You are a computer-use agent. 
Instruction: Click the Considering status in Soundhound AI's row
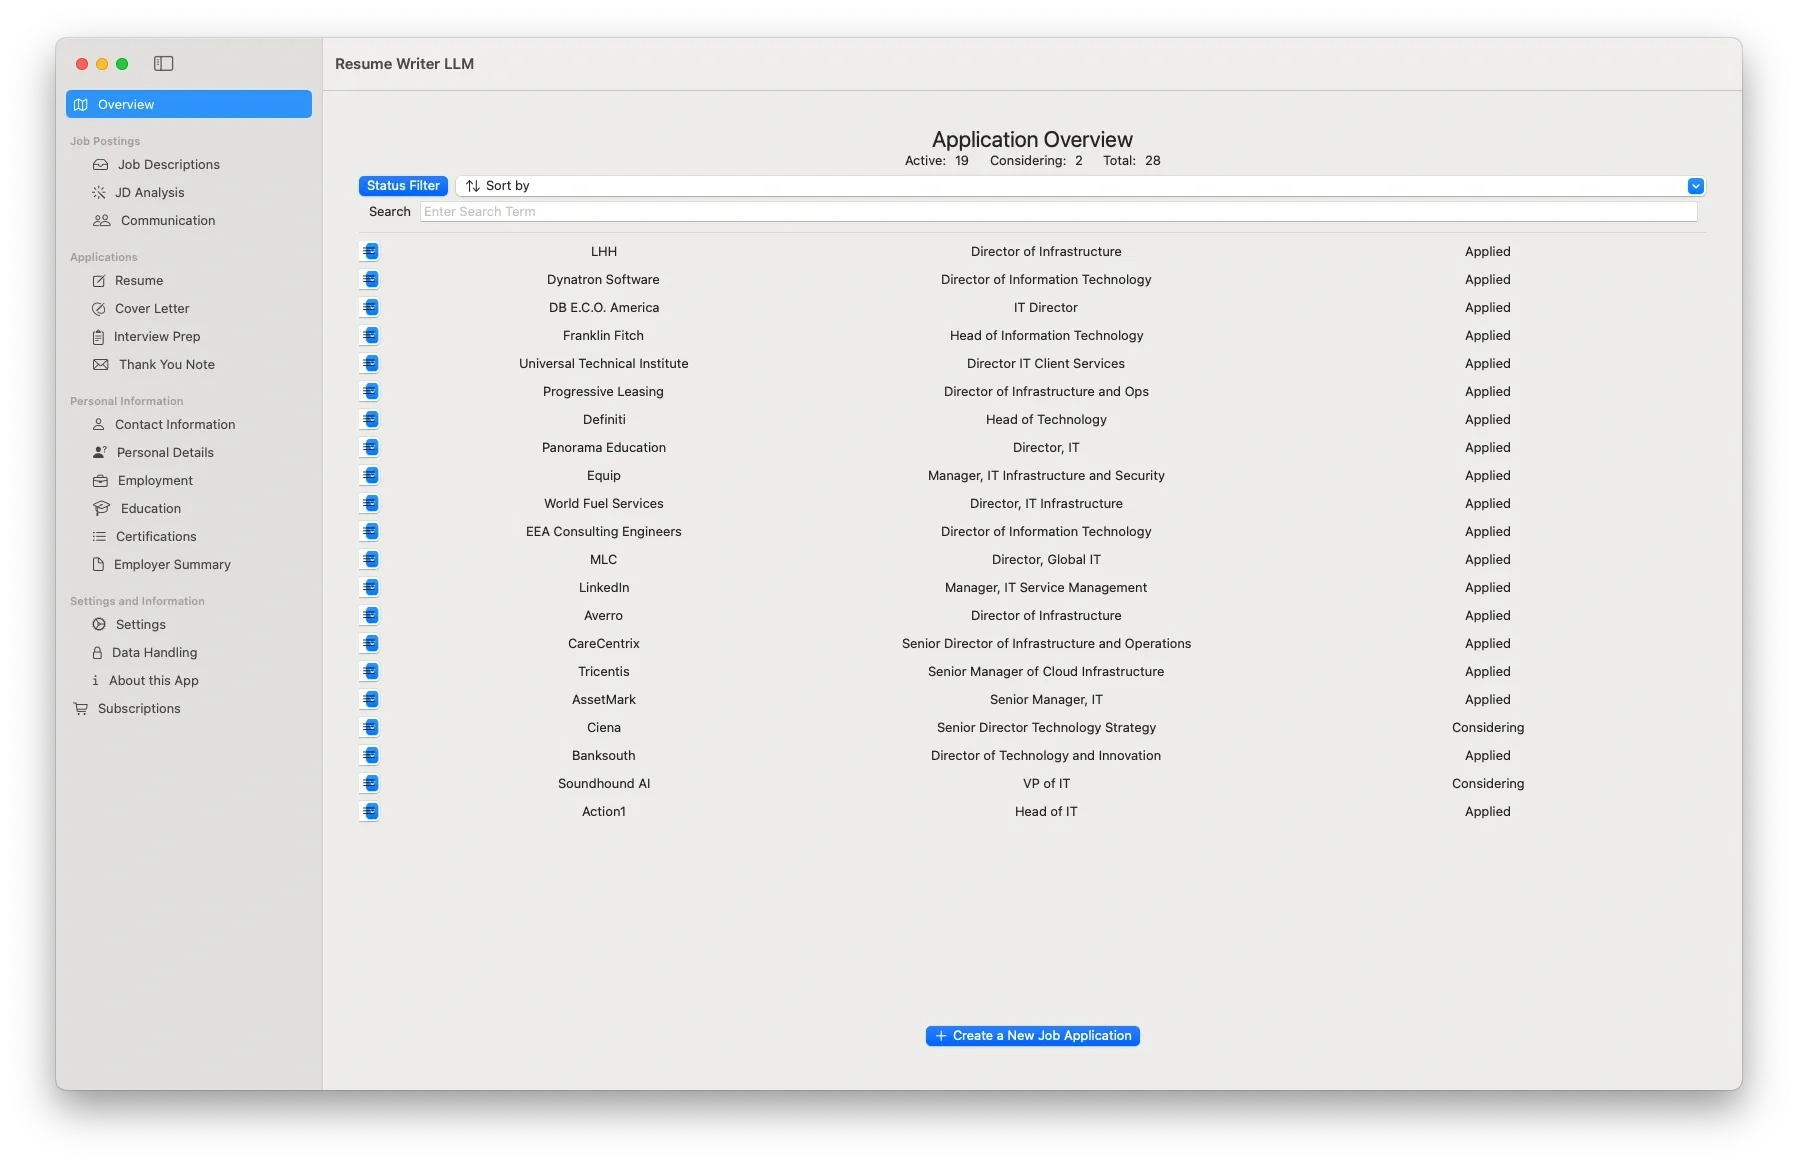click(x=1488, y=784)
